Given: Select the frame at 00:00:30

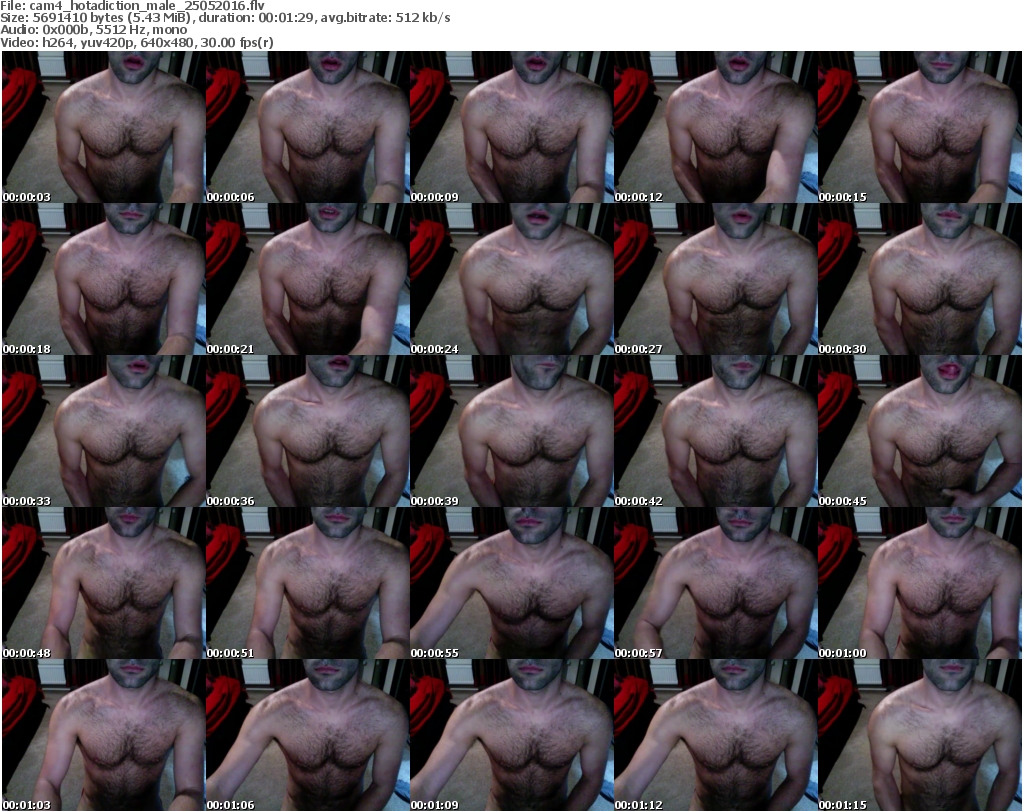Looking at the screenshot, I should click(920, 279).
